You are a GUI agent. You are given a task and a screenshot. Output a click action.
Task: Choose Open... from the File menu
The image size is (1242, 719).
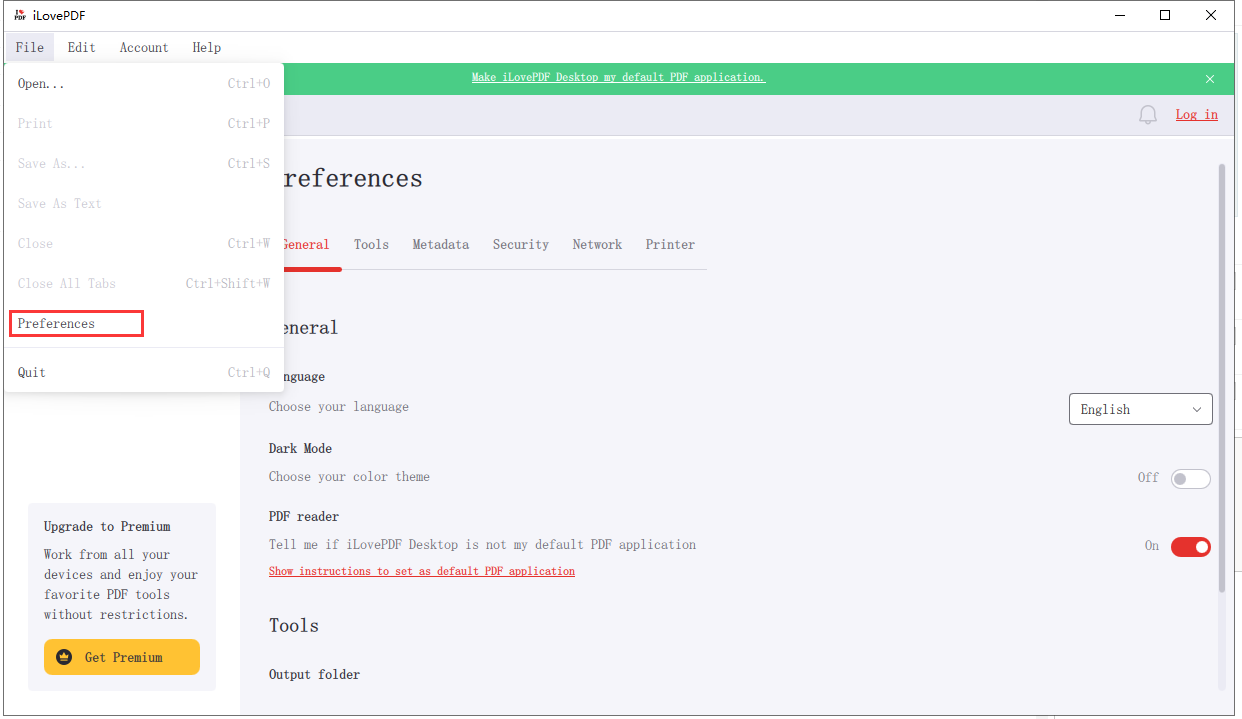(144, 84)
